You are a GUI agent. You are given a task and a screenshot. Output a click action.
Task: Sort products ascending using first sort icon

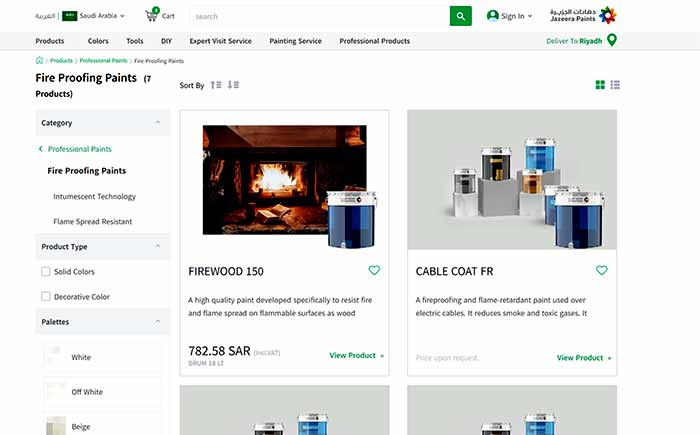[x=216, y=85]
